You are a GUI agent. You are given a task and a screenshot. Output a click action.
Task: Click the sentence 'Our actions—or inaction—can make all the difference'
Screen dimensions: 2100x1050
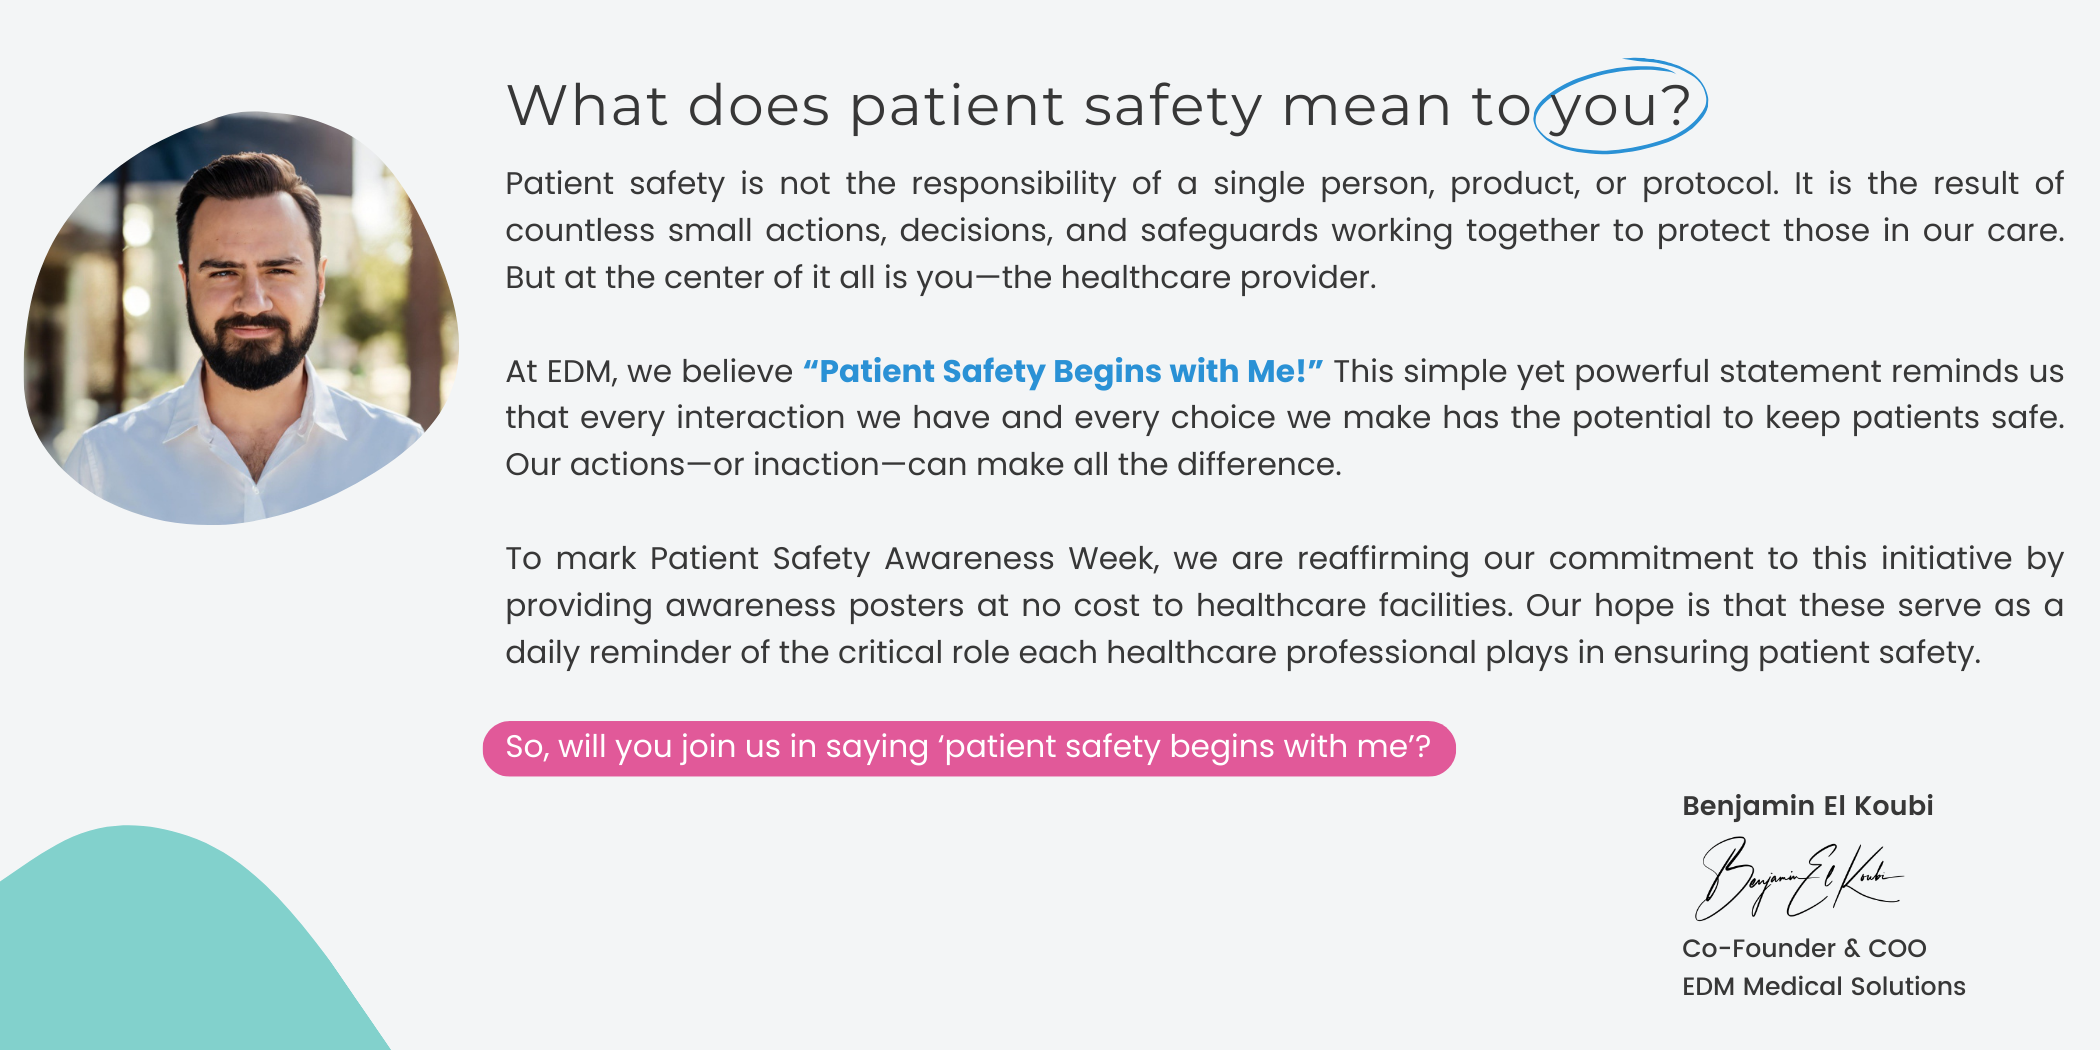tap(922, 465)
